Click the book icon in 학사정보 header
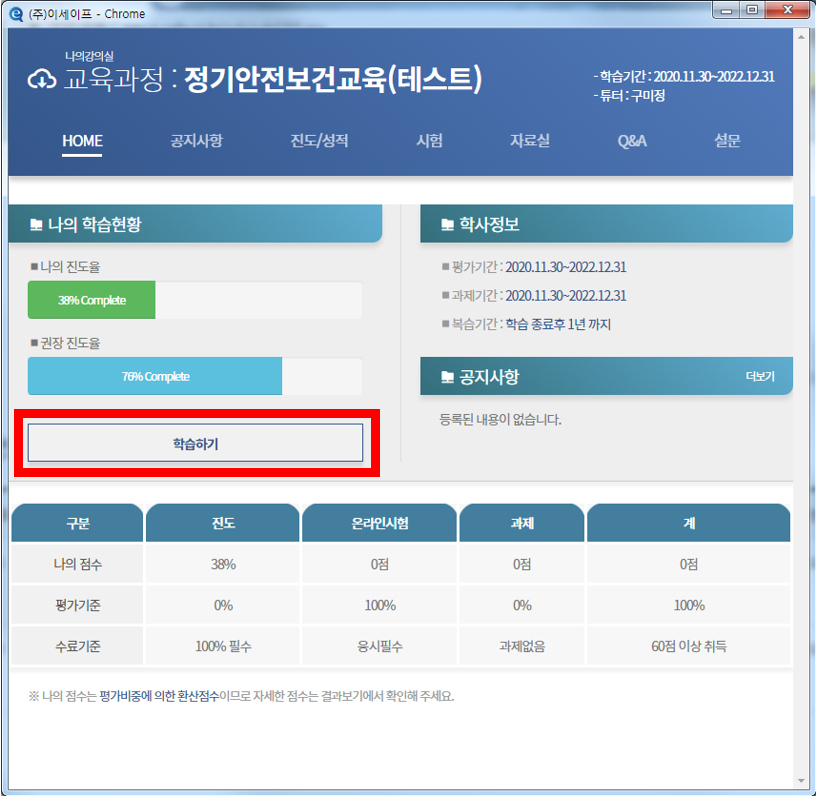Viewport: 816px width, 796px height. 447,225
